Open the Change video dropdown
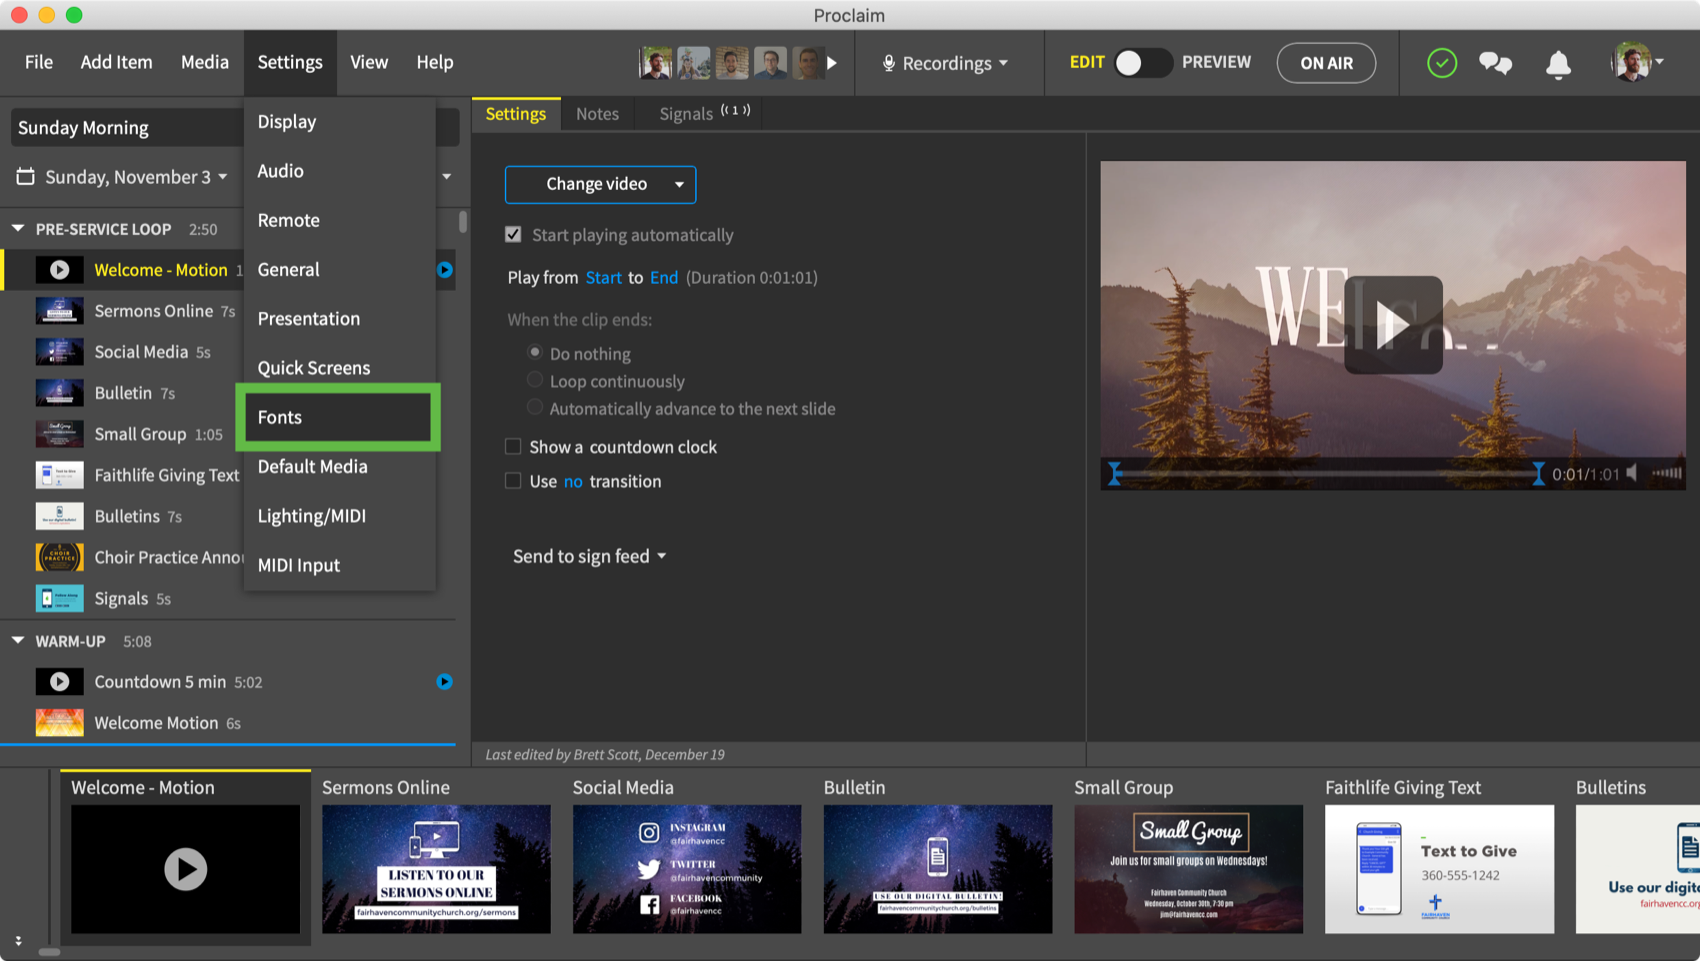The image size is (1700, 961). click(600, 184)
